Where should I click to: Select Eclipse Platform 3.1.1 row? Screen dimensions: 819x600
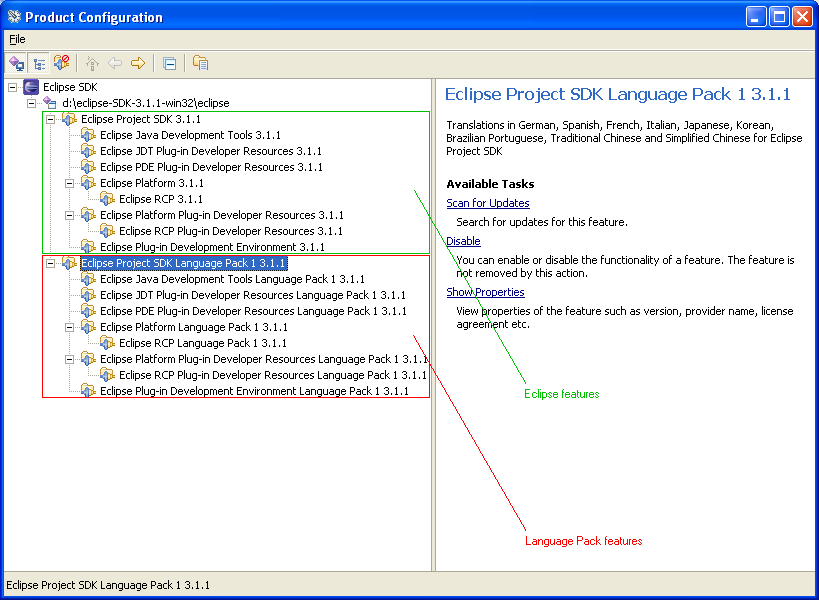pos(151,183)
